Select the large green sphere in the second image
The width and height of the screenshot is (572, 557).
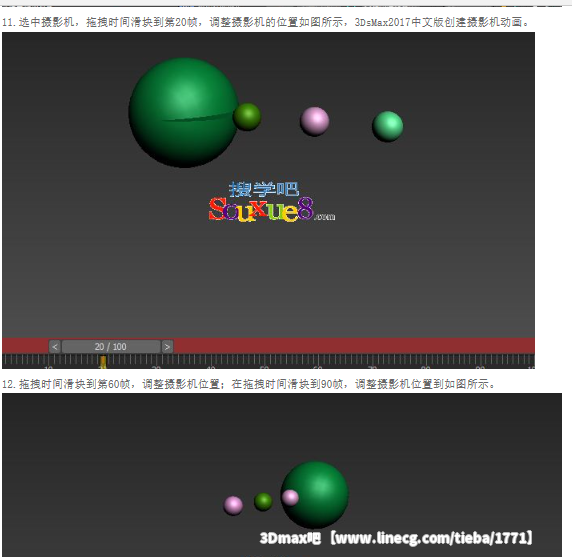(x=315, y=494)
